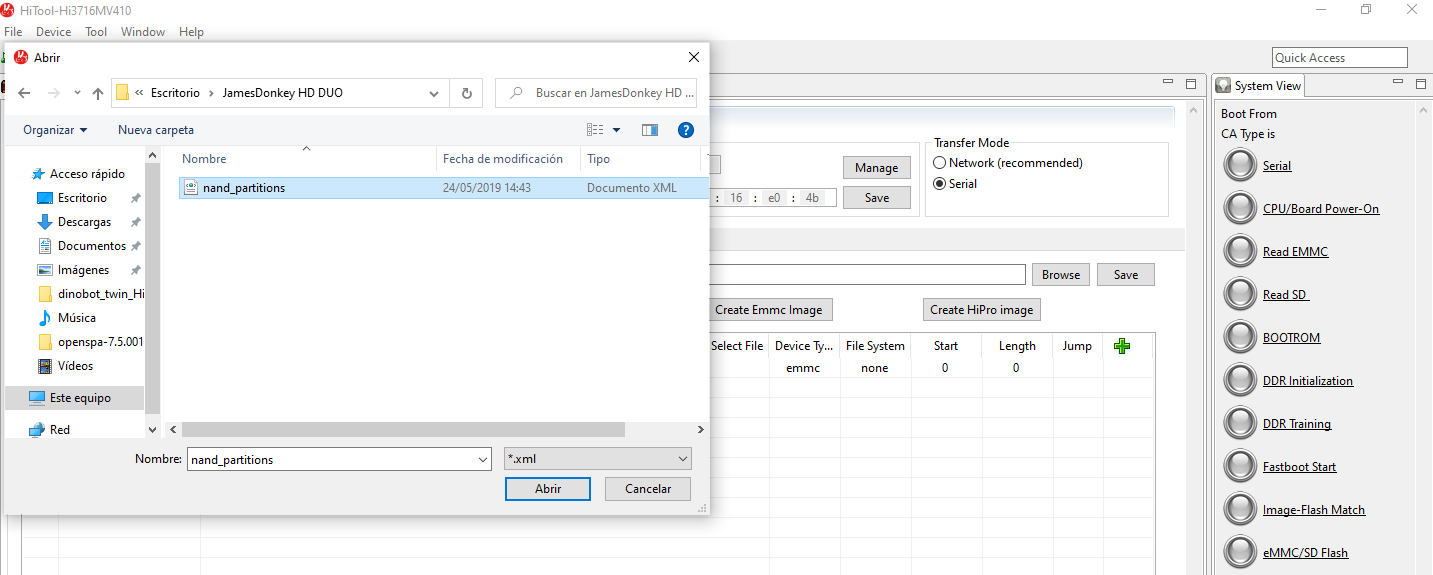This screenshot has height=575, width=1433.
Task: Click the DDR Training round indicator
Action: coord(1240,424)
